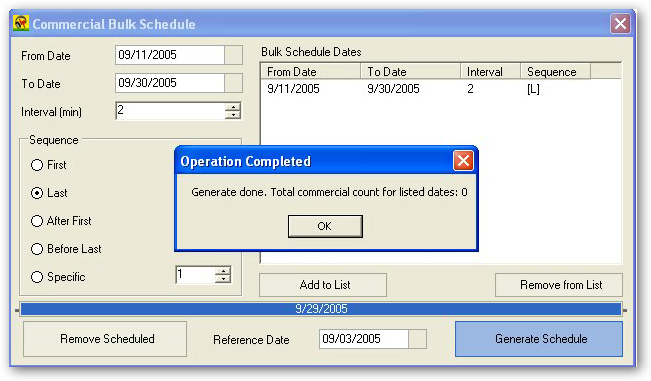Click the interval value 2 in list row
Image resolution: width=651 pixels, height=381 pixels.
pyautogui.click(x=470, y=89)
